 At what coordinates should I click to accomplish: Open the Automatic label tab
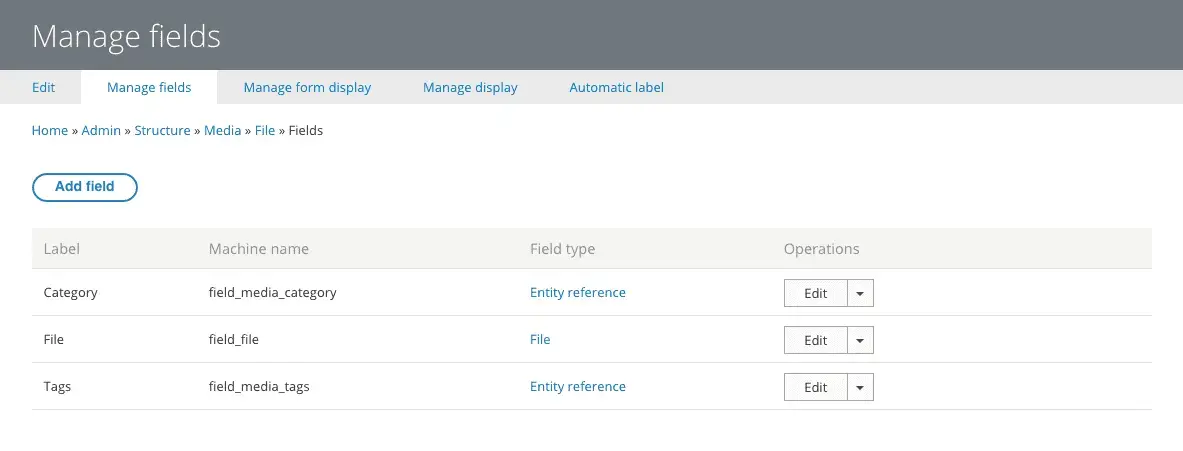[616, 87]
